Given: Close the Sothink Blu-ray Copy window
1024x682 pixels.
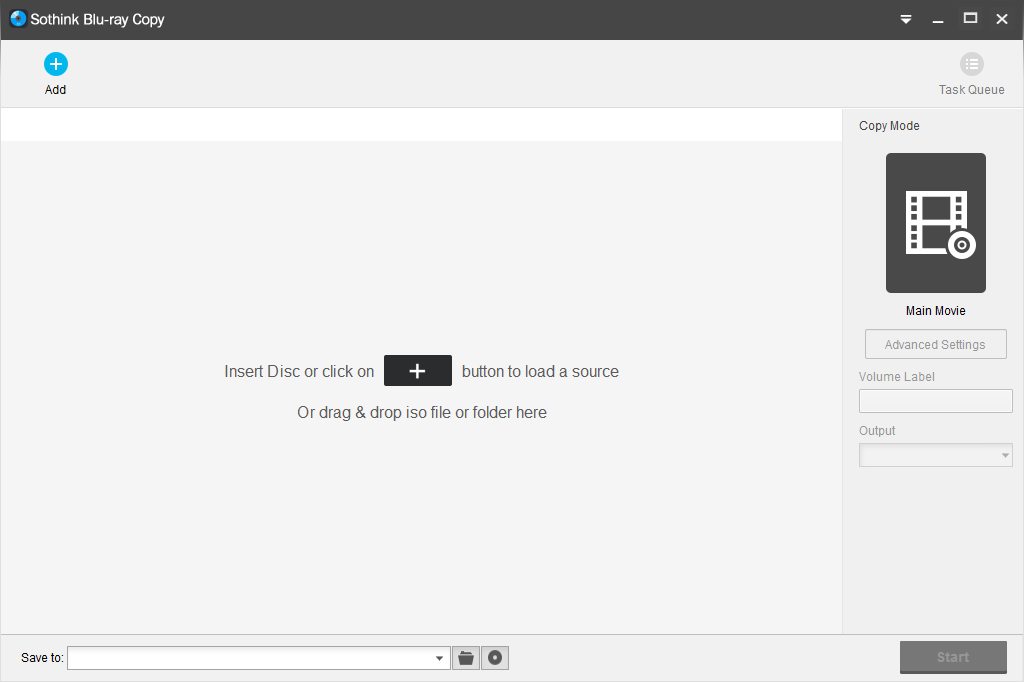Looking at the screenshot, I should (x=1002, y=19).
